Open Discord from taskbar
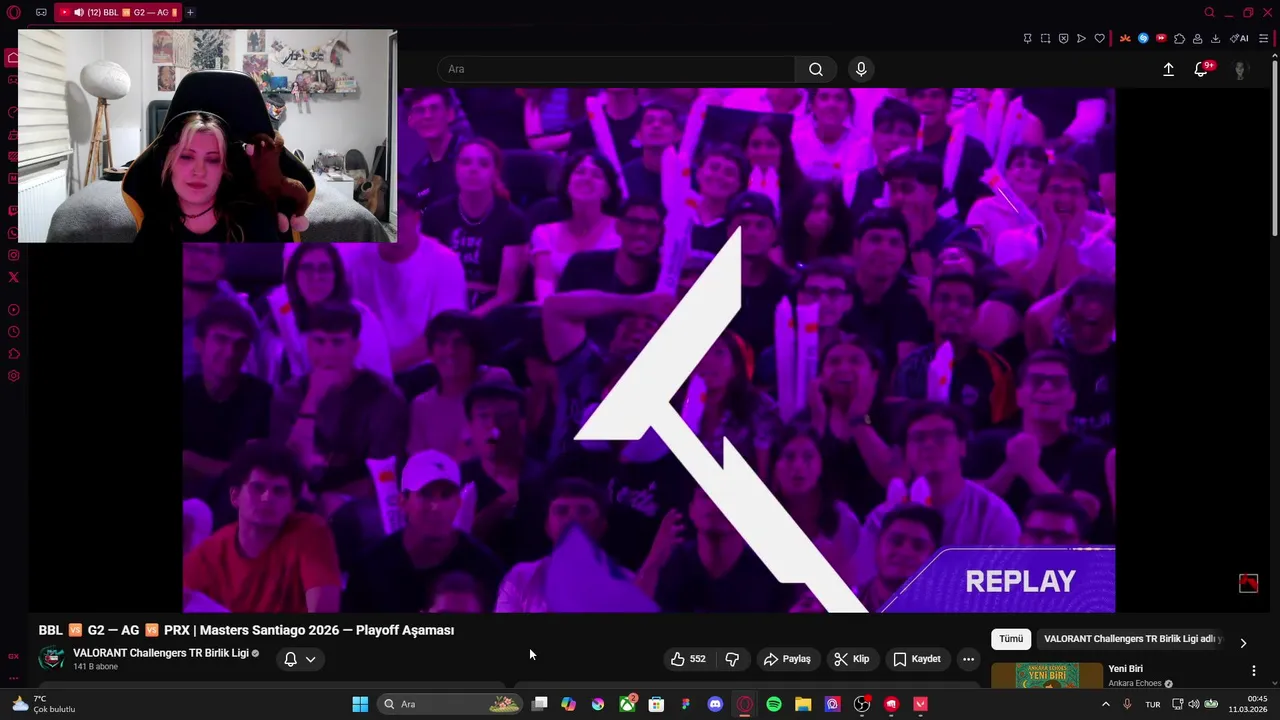 [x=715, y=704]
